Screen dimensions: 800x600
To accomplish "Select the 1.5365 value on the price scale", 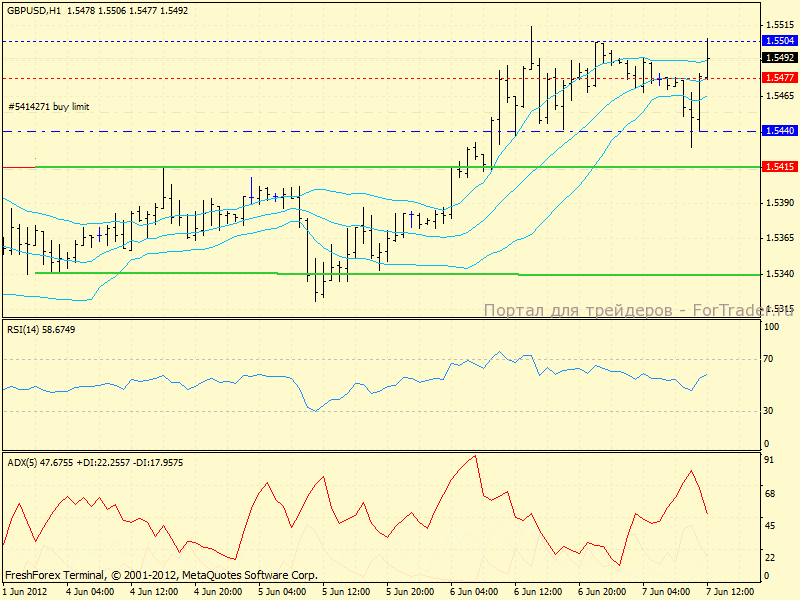I will coord(779,238).
